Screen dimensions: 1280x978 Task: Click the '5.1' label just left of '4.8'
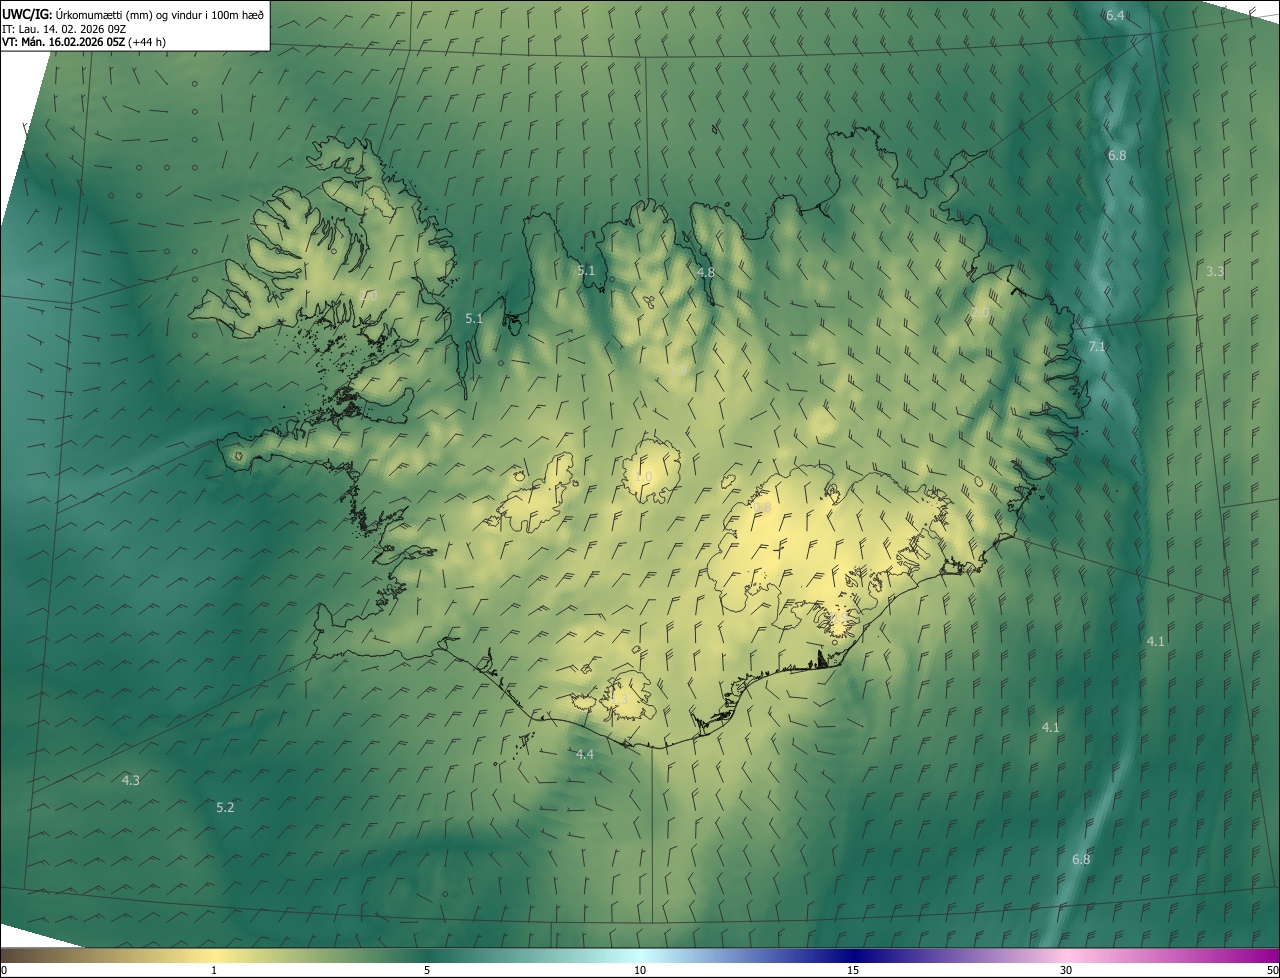point(586,270)
